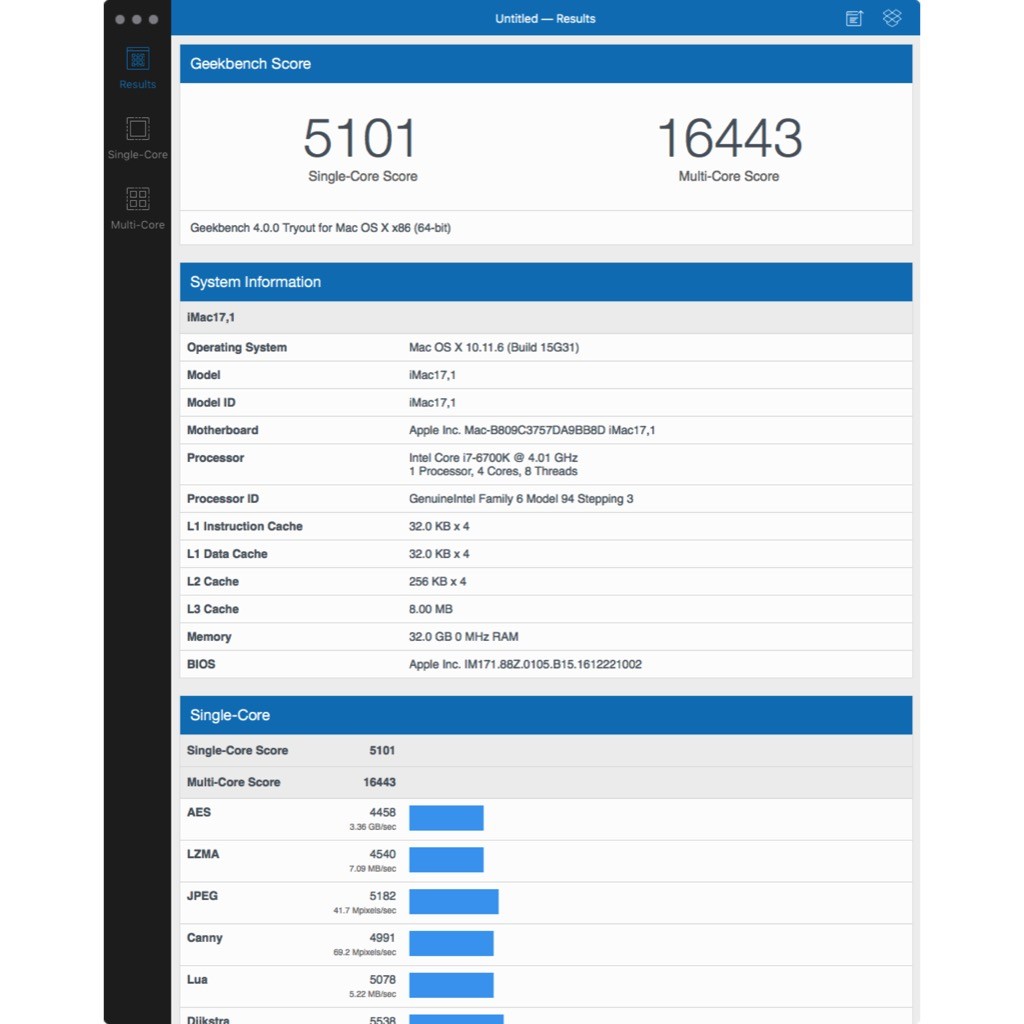Click the upload results toolbar icon

[854, 18]
